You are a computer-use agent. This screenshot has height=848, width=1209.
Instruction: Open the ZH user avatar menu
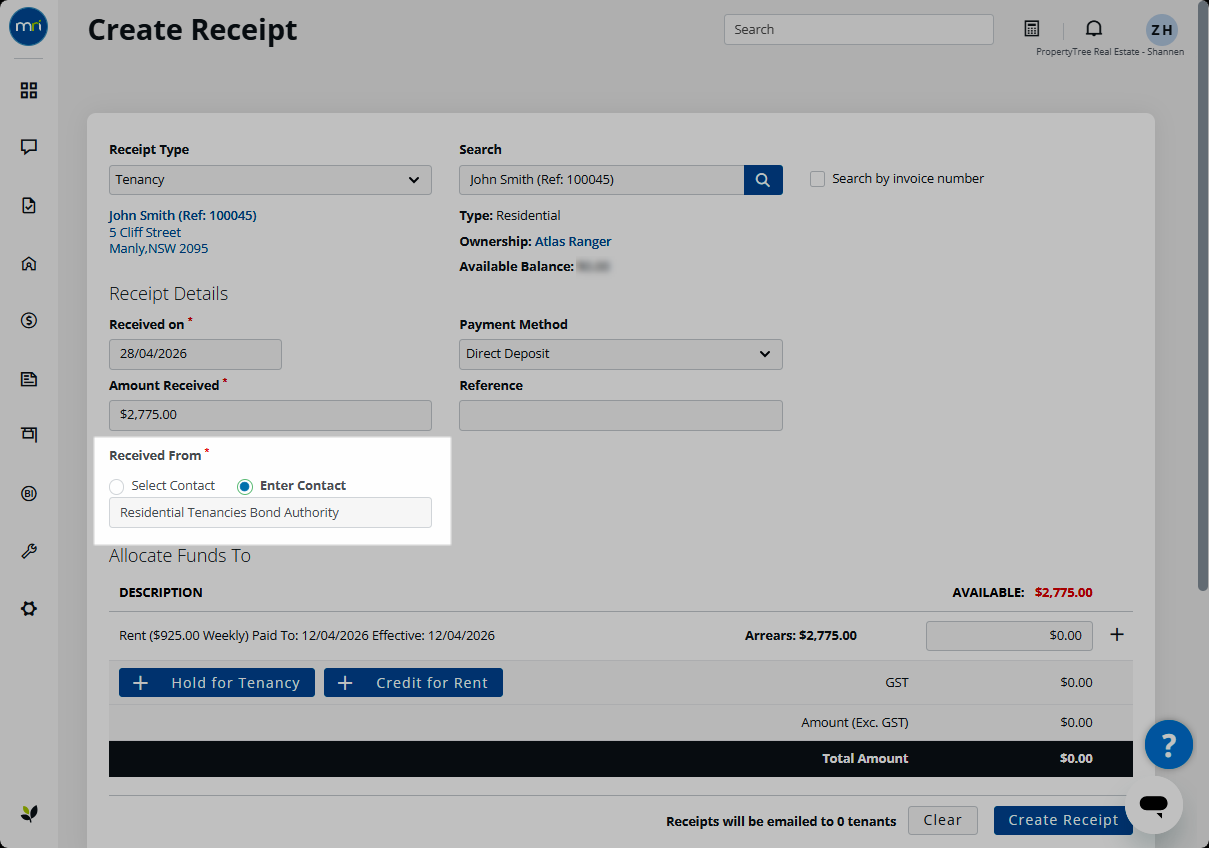click(x=1161, y=29)
